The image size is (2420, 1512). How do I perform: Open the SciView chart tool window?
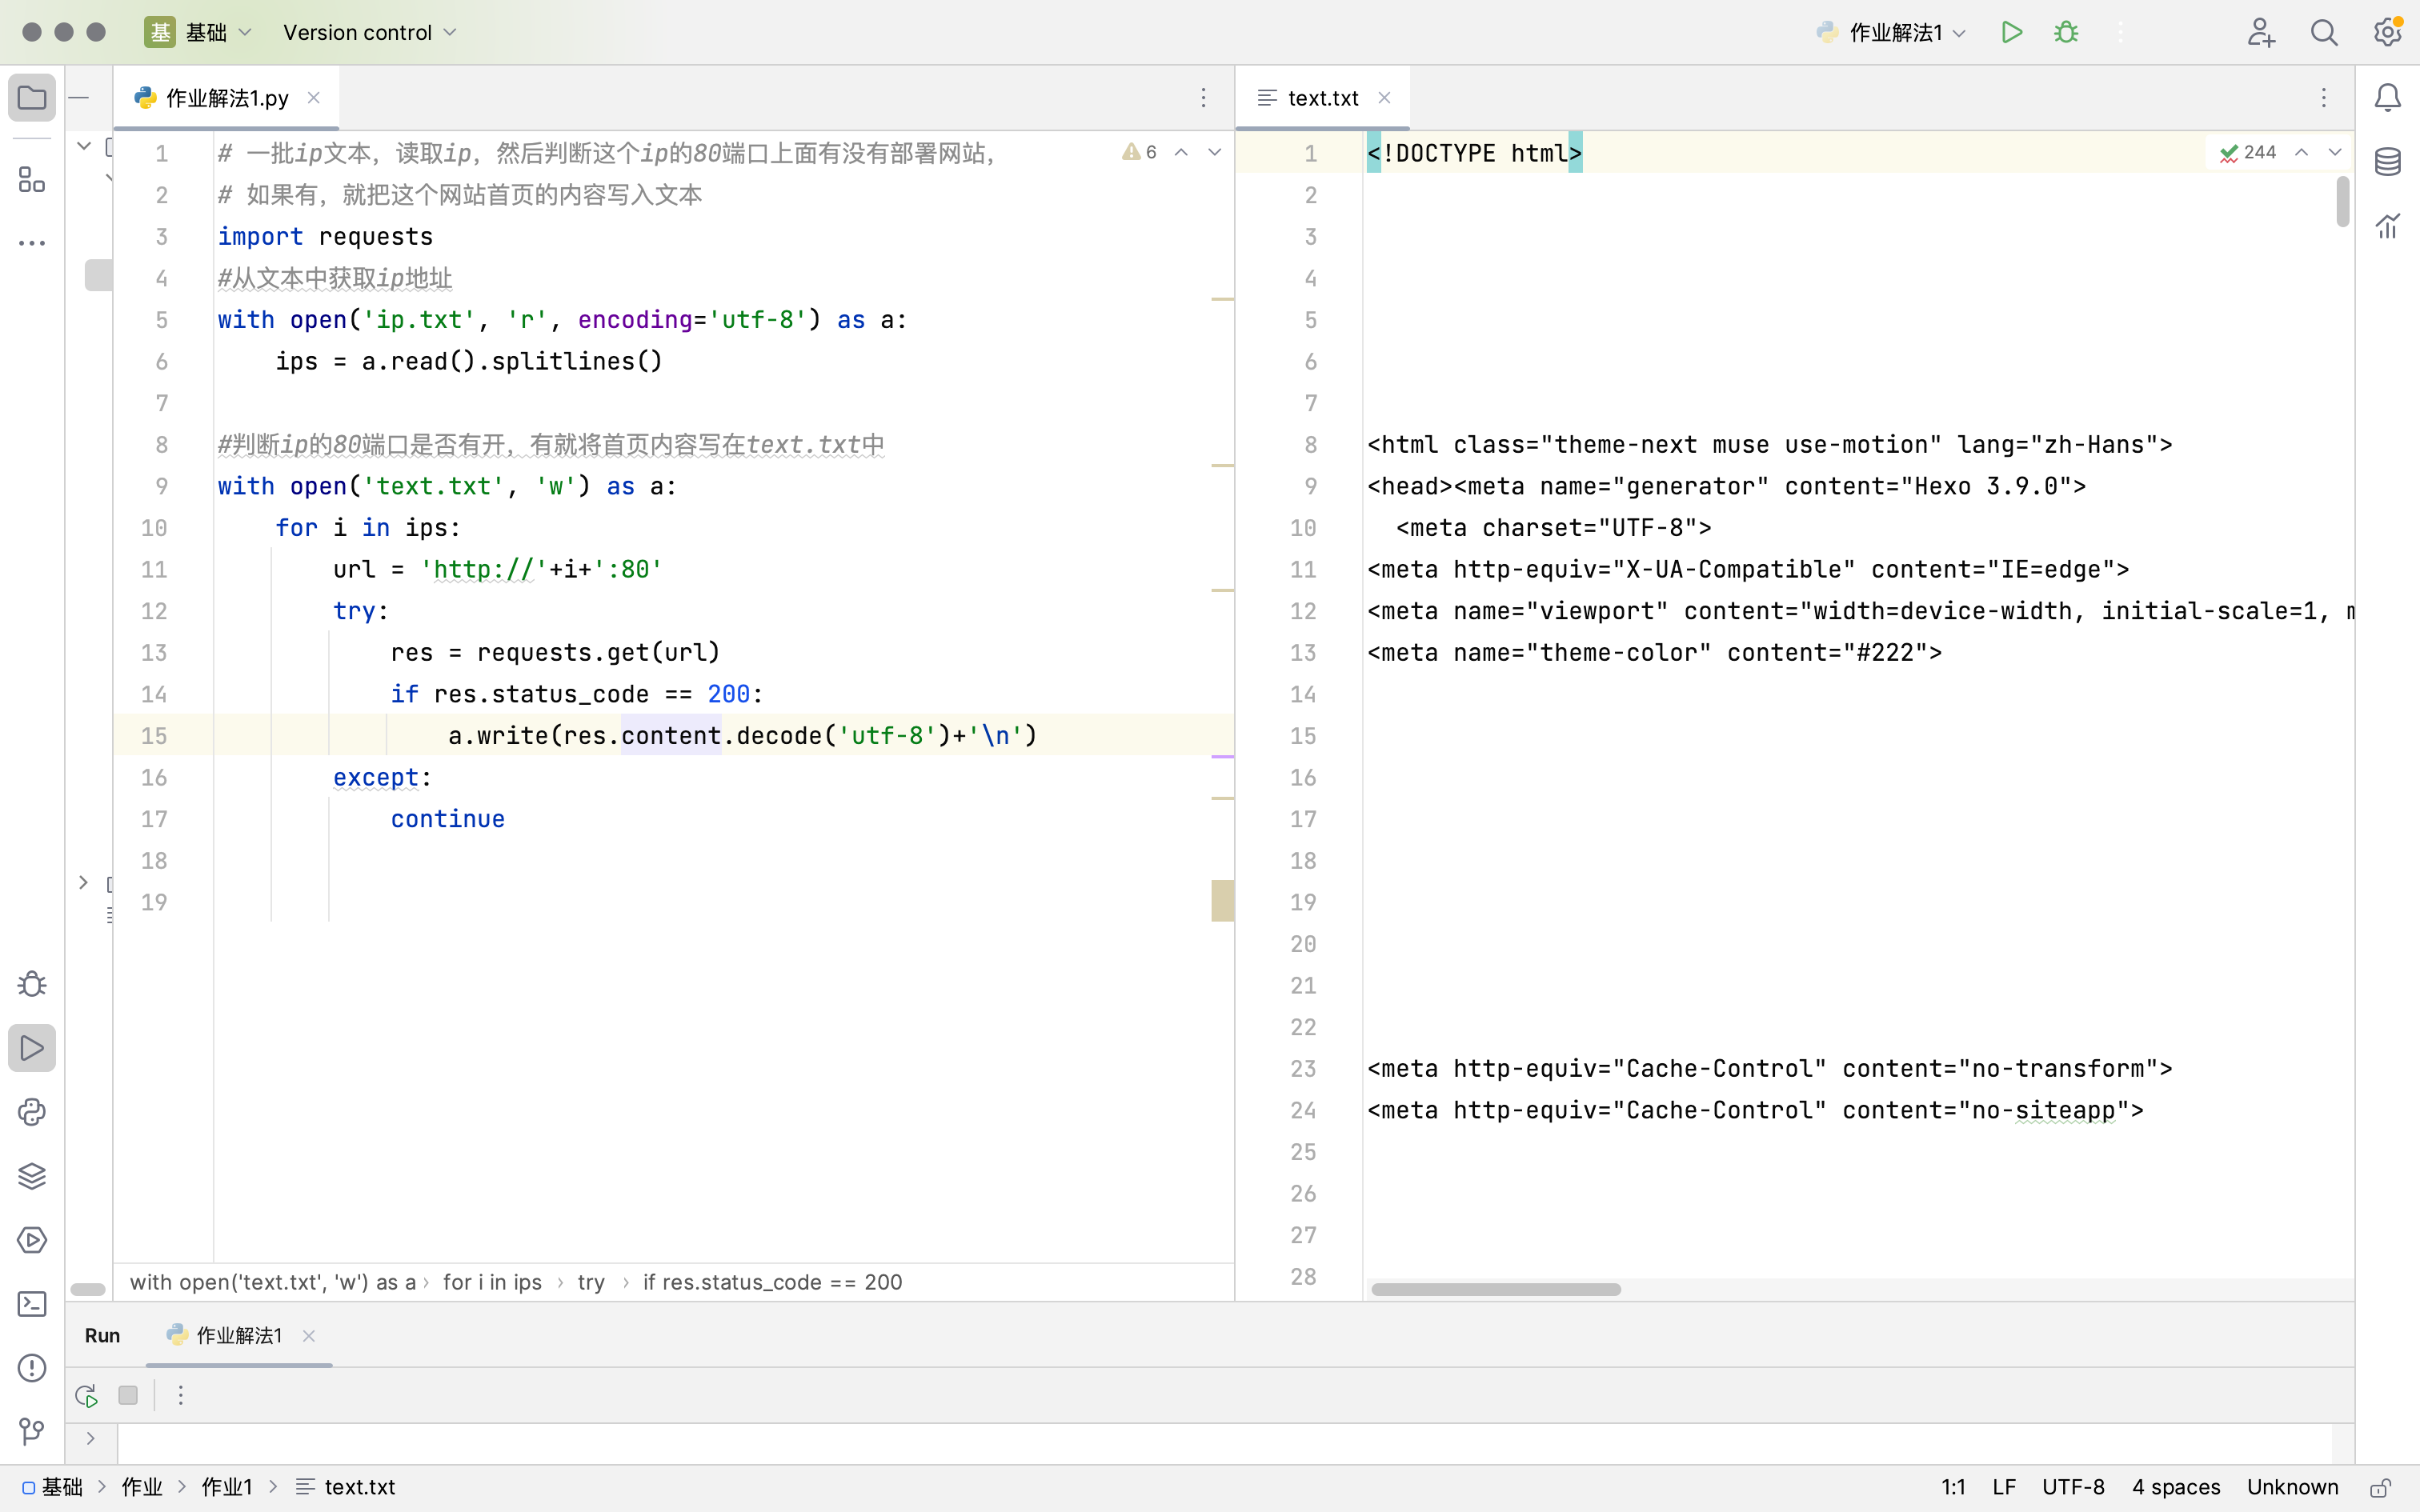(x=2388, y=226)
